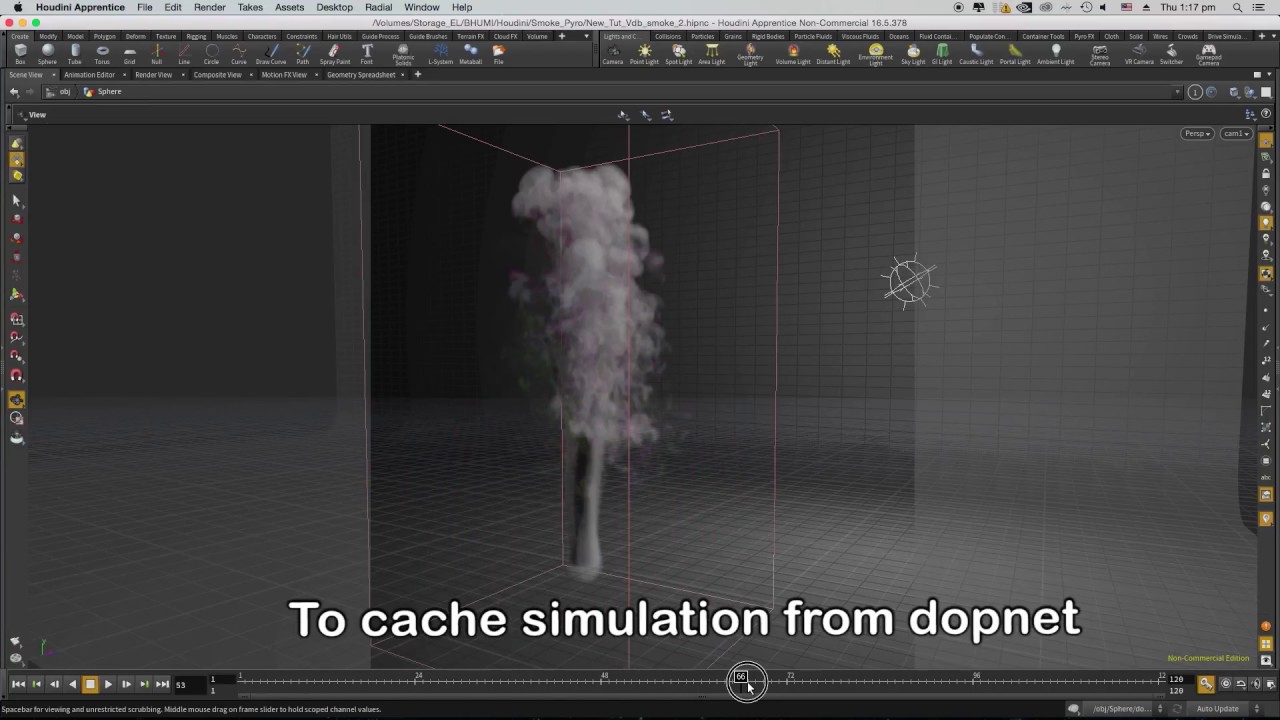Open macOS Spotlight search
Image resolution: width=1280 pixels, height=720 pixels.
pos(1237,7)
